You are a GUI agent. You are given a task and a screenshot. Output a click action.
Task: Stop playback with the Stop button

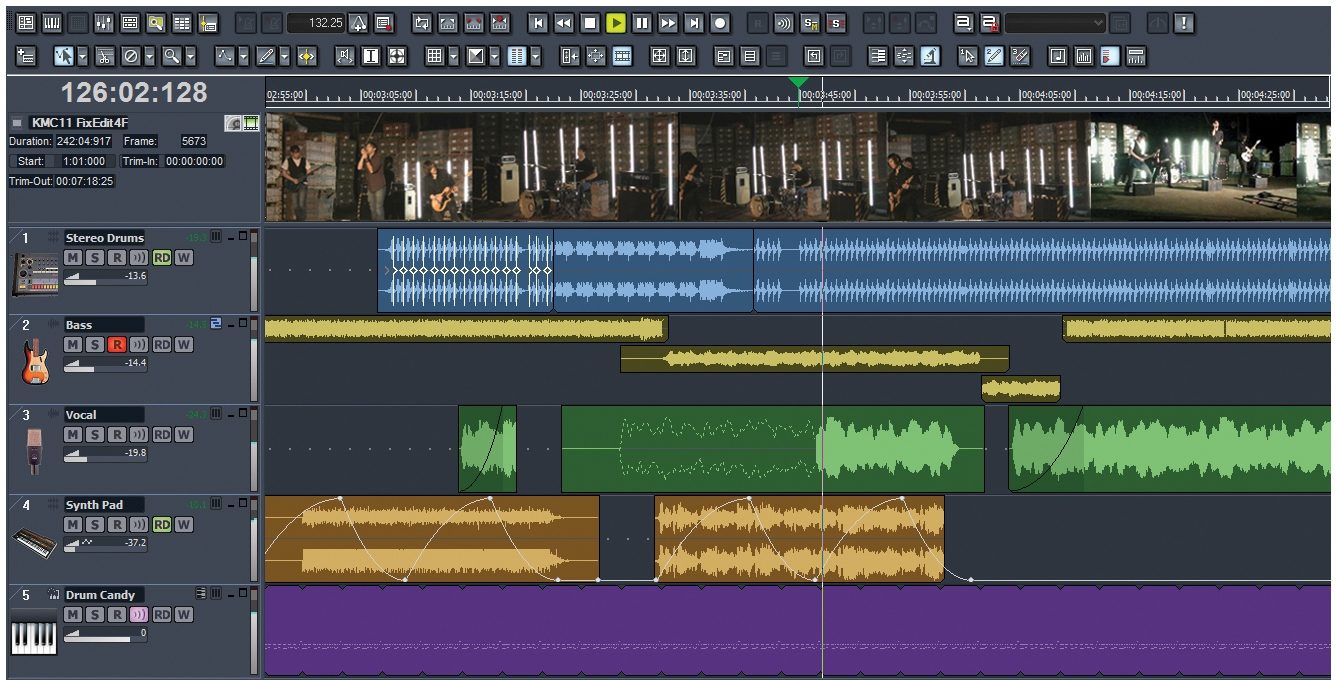pyautogui.click(x=590, y=22)
